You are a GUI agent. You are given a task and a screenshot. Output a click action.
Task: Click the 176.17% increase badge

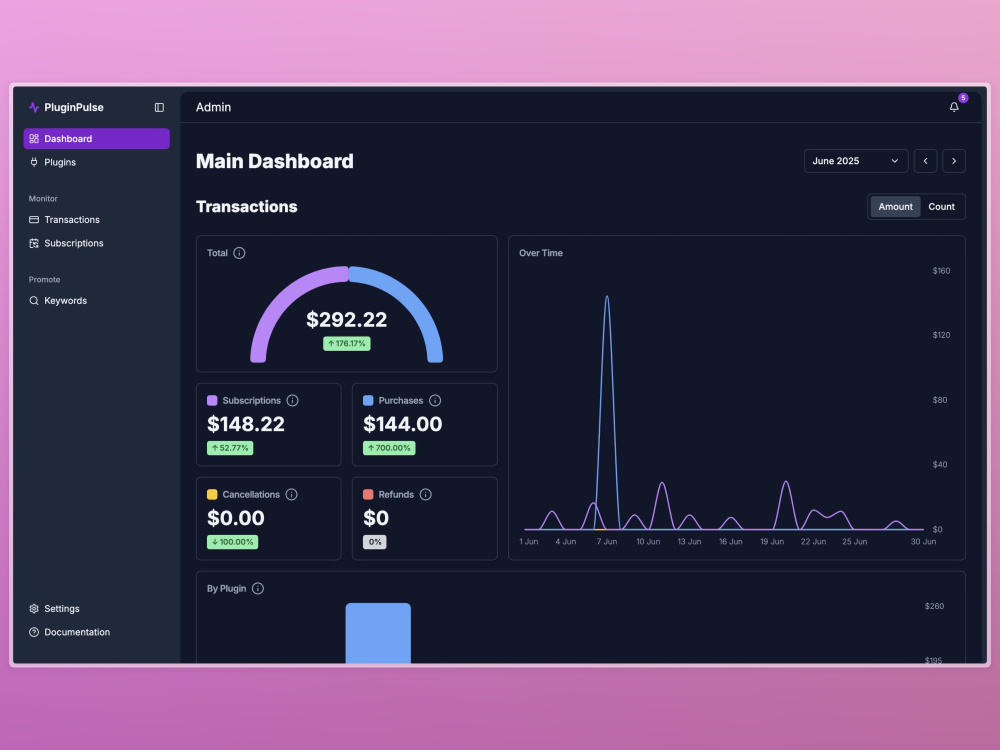point(347,343)
